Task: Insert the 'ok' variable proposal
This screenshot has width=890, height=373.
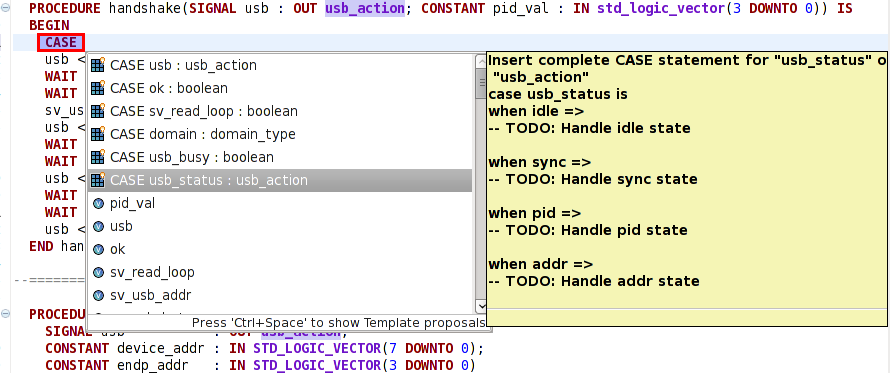Action: coord(280,249)
